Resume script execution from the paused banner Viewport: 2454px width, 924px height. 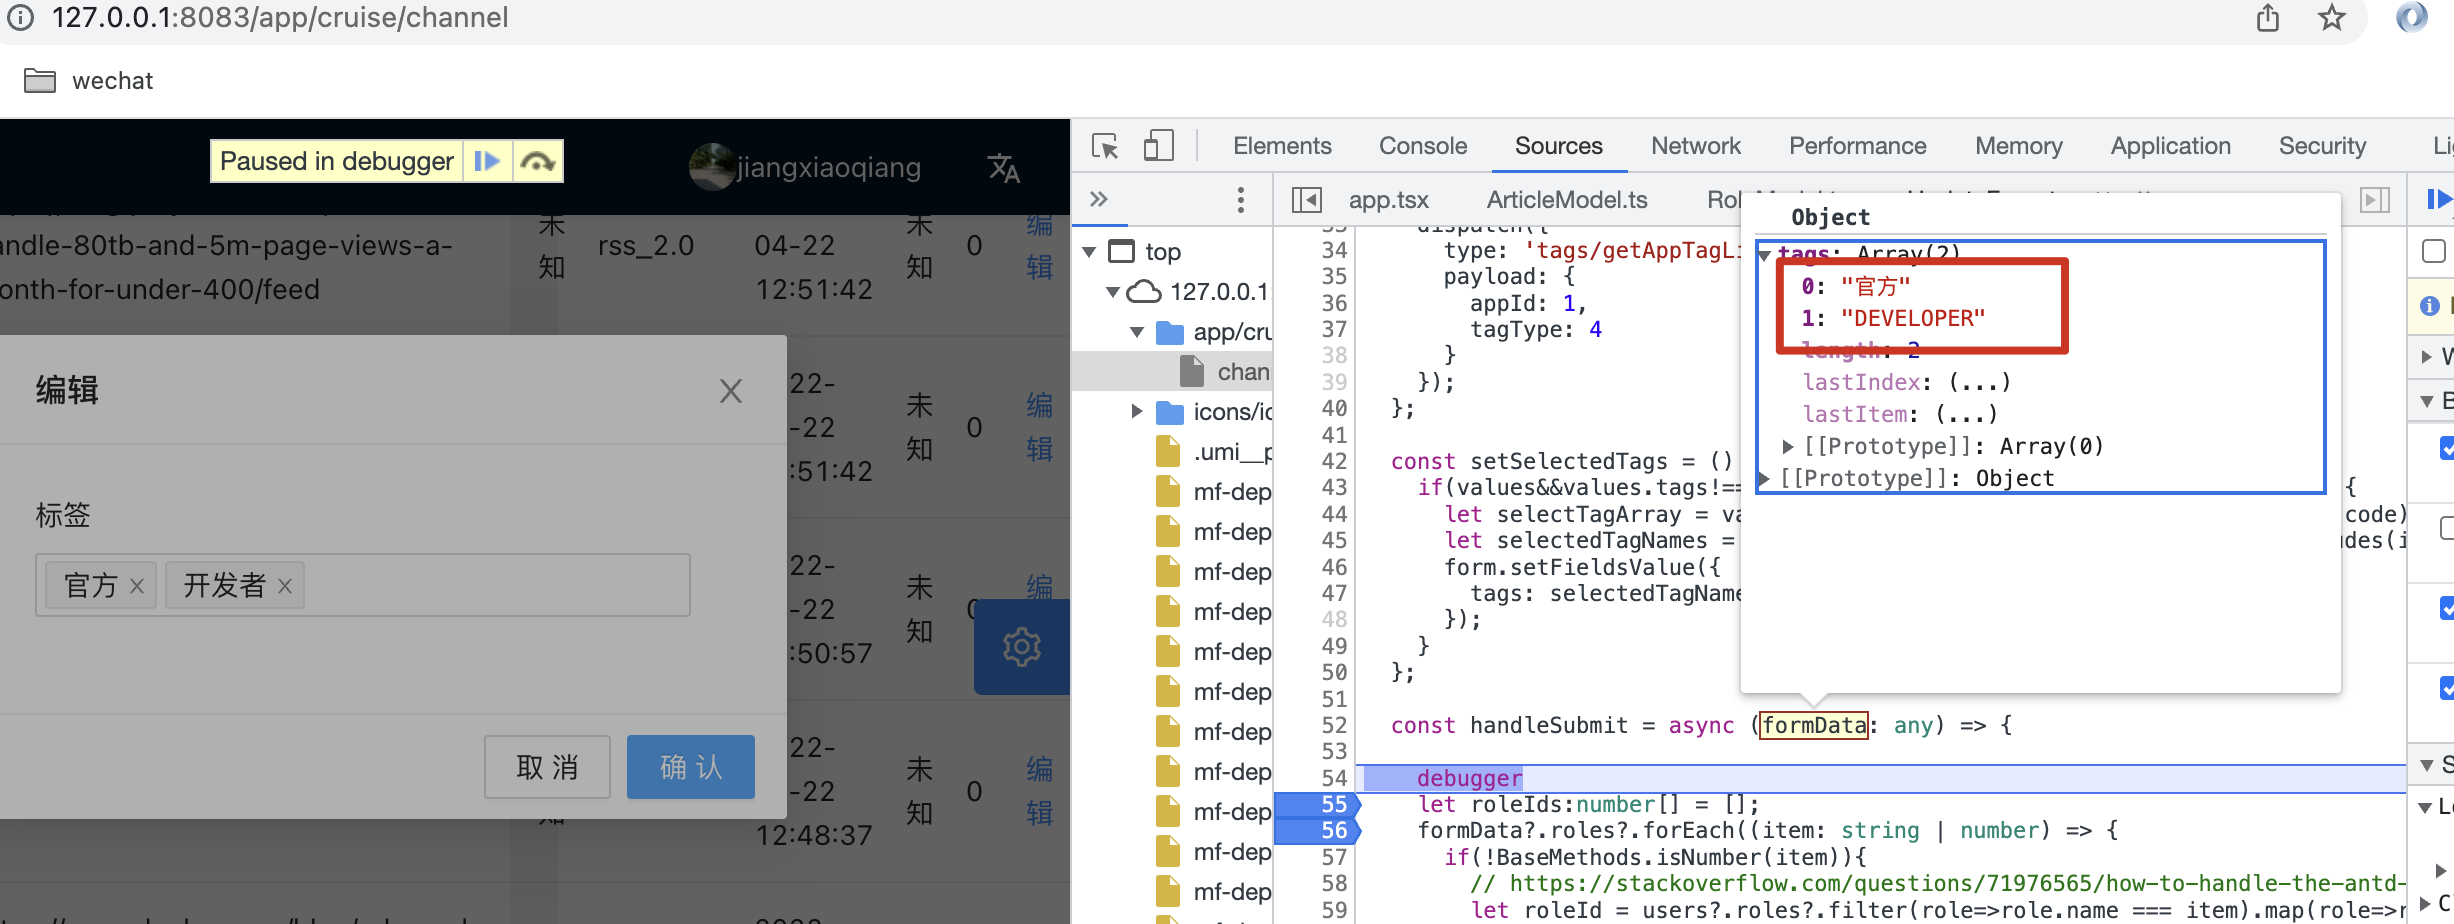pos(487,160)
